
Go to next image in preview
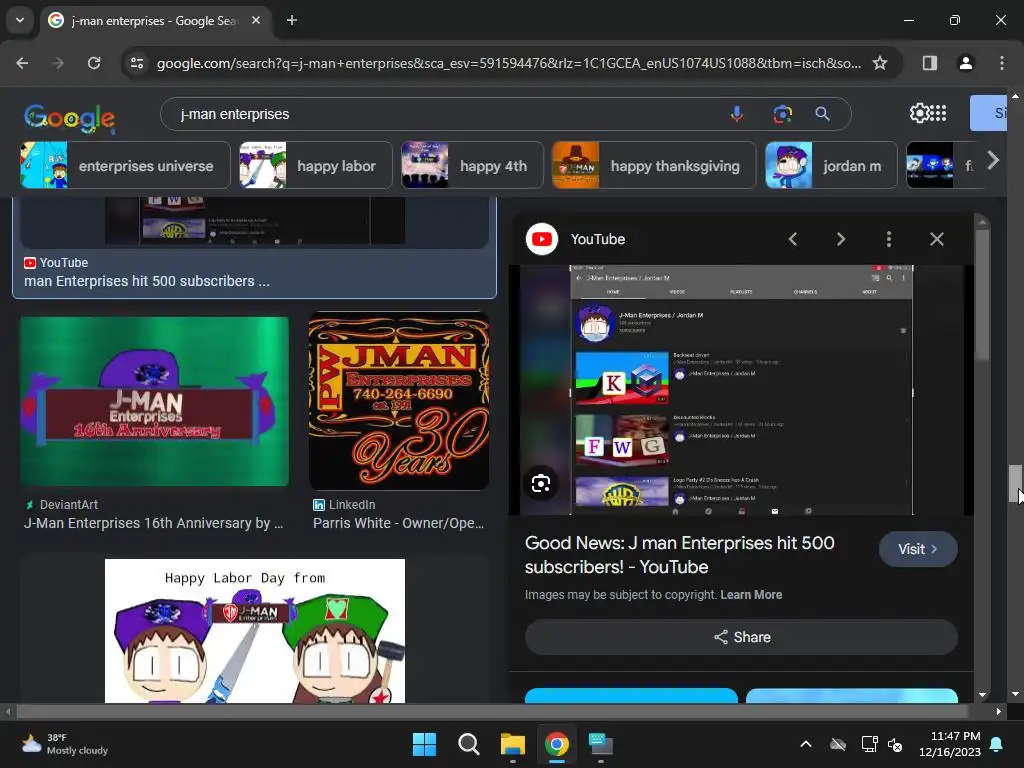pyautogui.click(x=840, y=239)
